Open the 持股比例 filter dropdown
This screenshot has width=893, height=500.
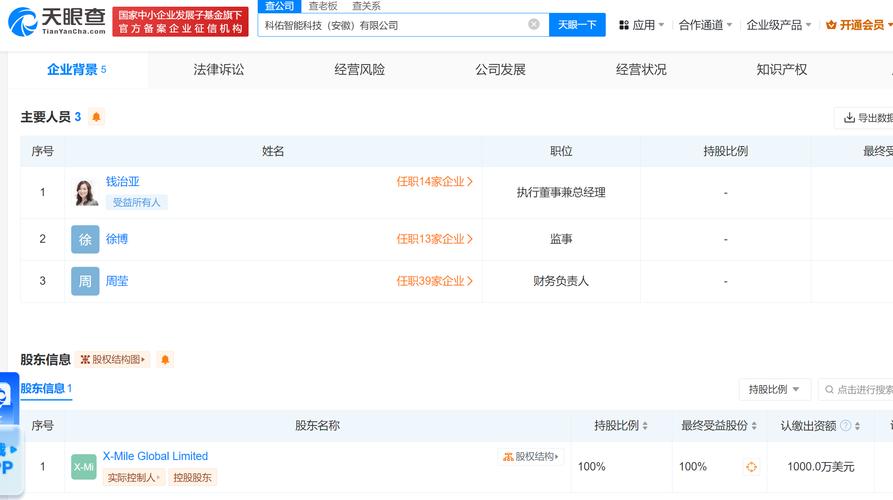(x=773, y=390)
